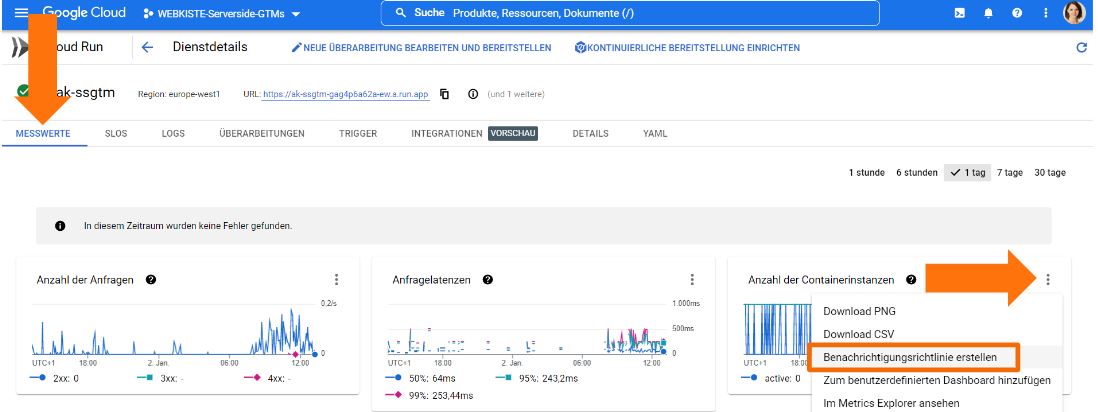Click Neue Überarbeitung bearbeiten und bereitstellen
This screenshot has width=1098, height=412.
421,48
